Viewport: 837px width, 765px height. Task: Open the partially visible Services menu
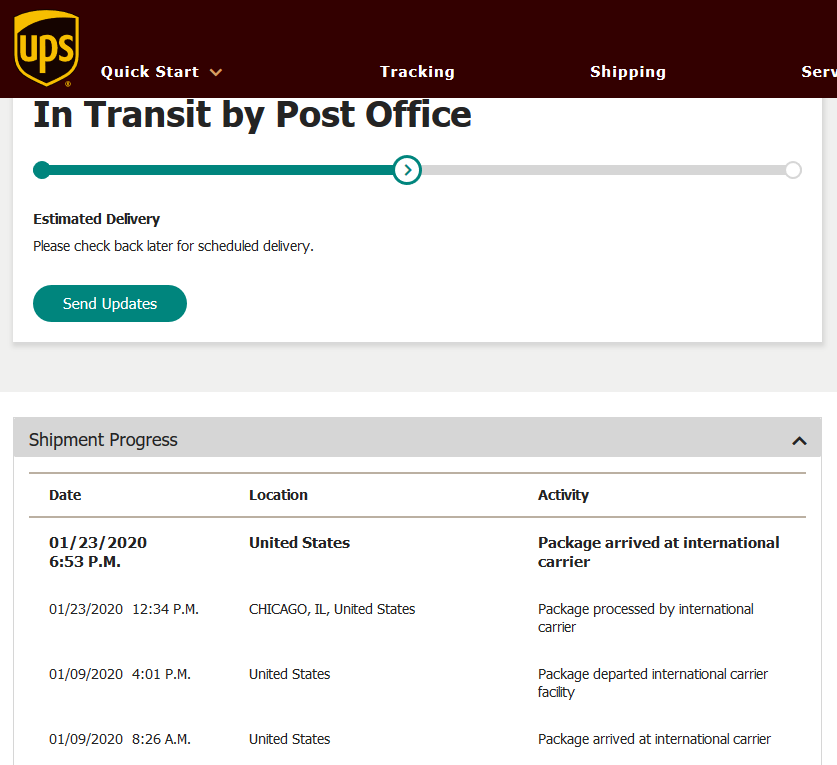pos(819,72)
